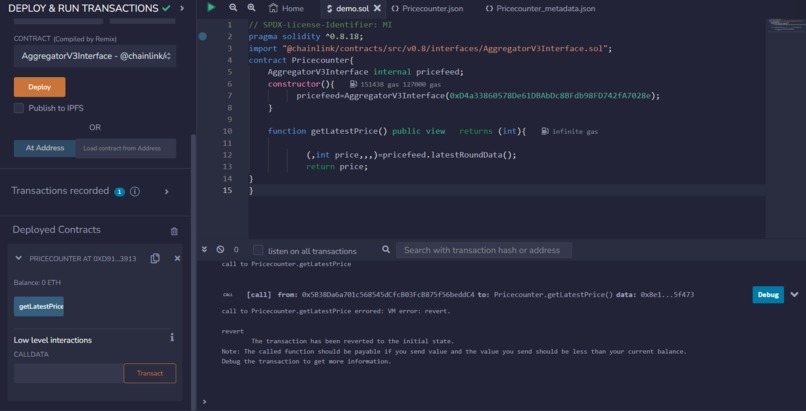The image size is (806, 411).
Task: Clear deployed contracts with trash icon
Action: point(174,231)
